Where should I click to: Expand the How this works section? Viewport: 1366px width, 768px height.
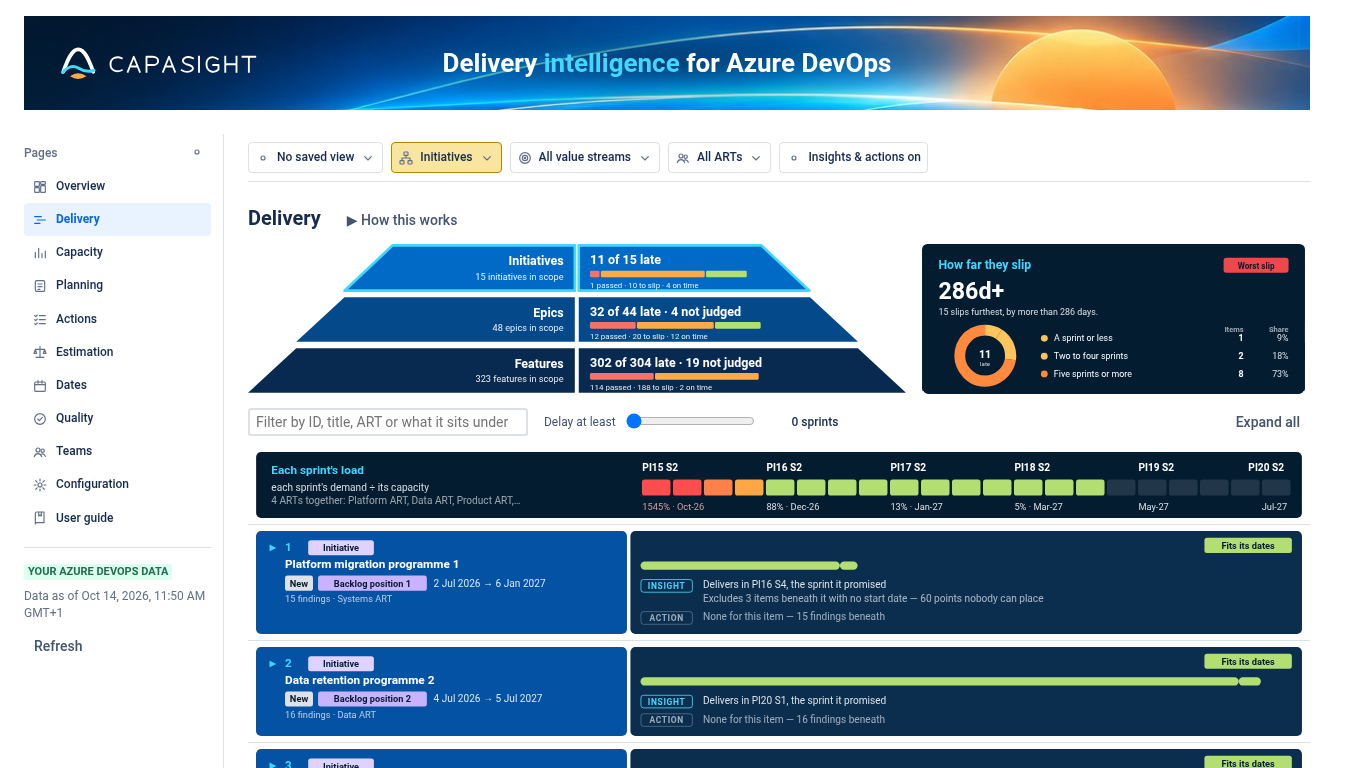tap(402, 220)
